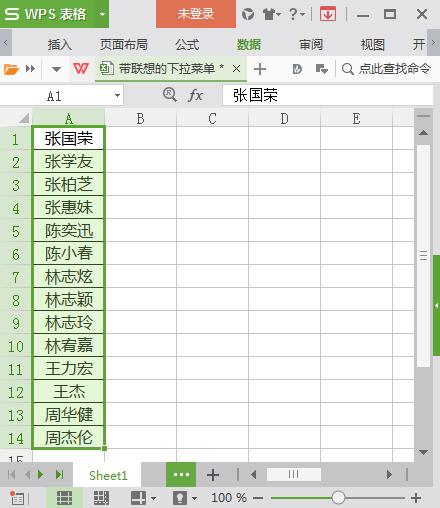Click the select-all corner triangle
This screenshot has height=508, width=440.
coord(23,118)
